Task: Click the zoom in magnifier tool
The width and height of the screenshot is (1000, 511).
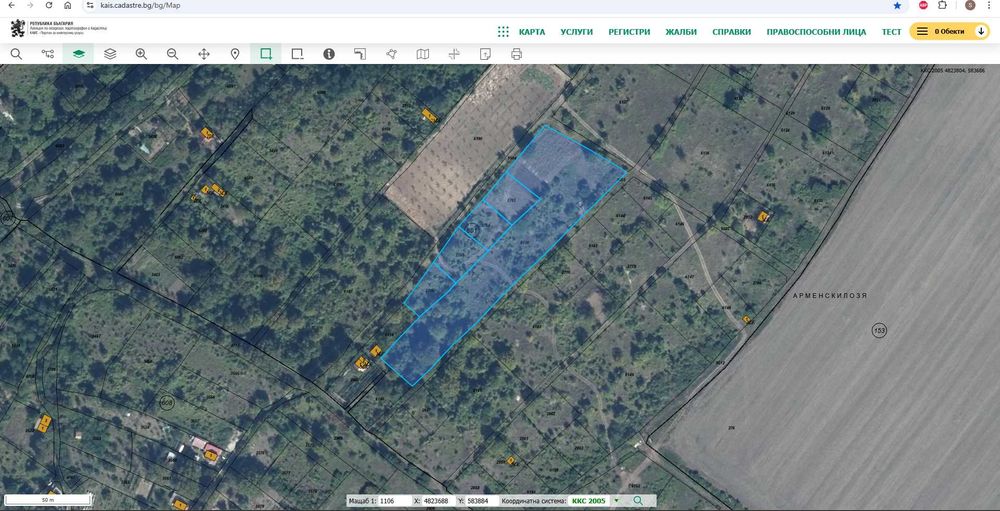Action: 141,54
